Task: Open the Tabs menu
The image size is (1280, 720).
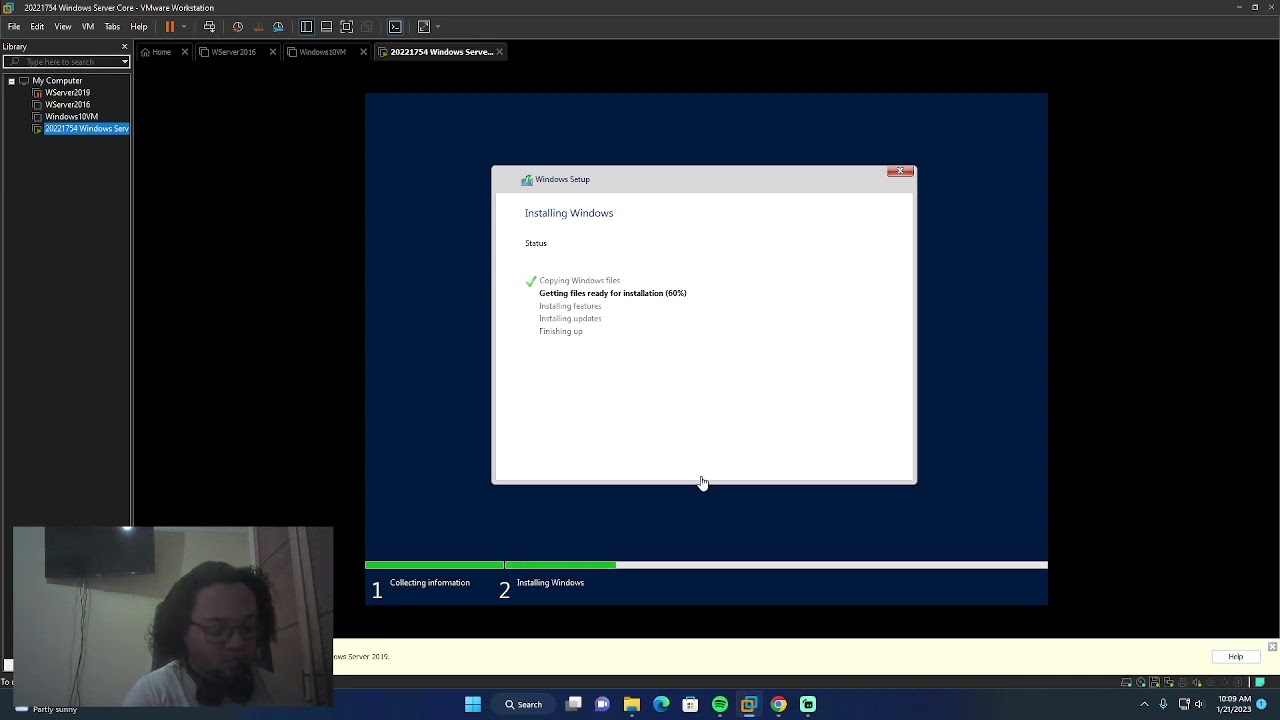Action: click(x=112, y=27)
